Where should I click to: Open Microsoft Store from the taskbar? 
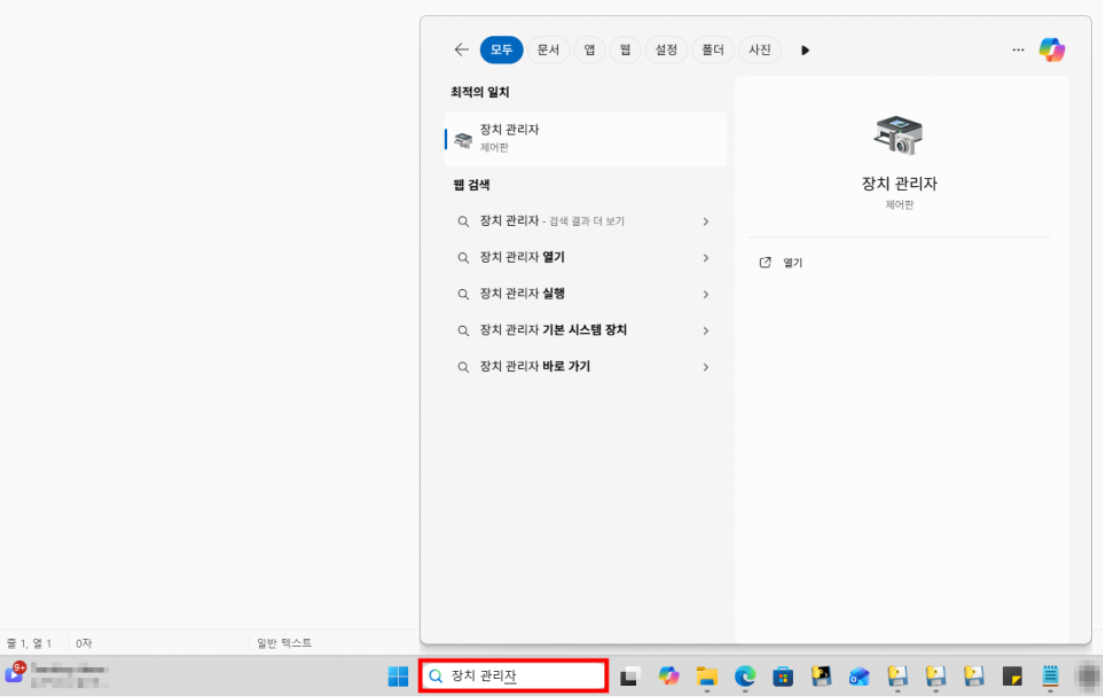click(x=783, y=677)
